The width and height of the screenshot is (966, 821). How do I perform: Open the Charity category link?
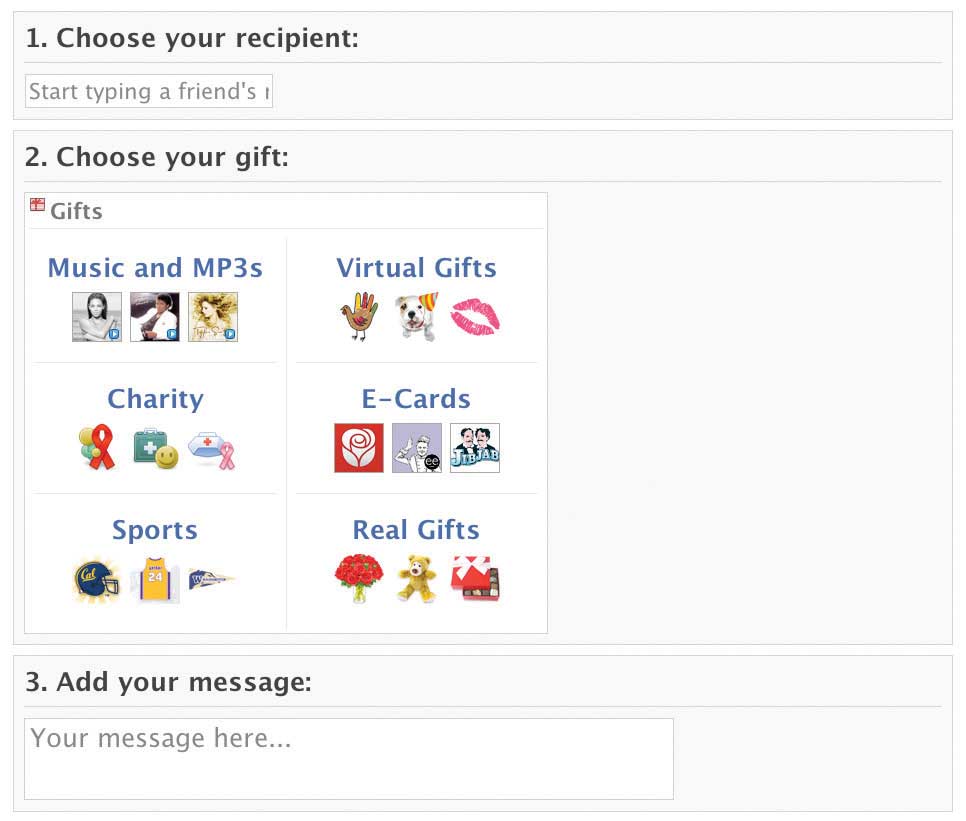click(x=155, y=399)
